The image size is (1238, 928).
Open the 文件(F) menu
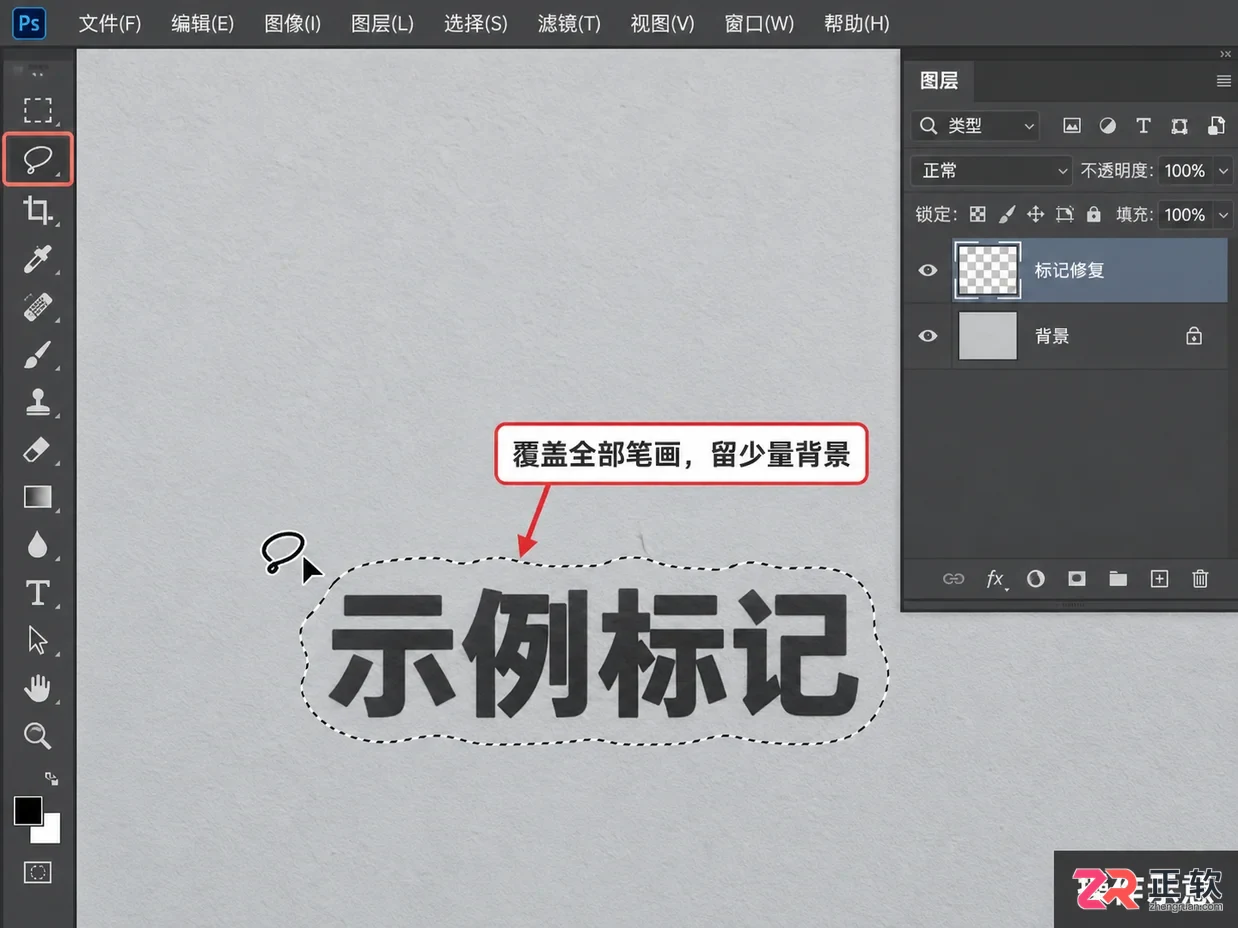click(x=110, y=23)
